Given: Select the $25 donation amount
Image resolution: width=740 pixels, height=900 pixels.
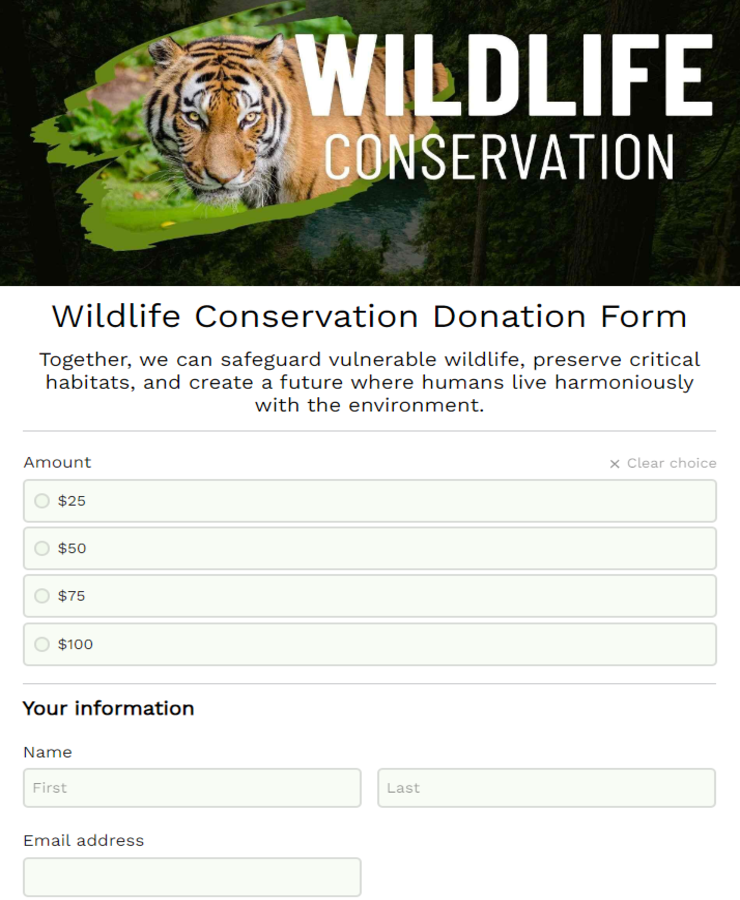Looking at the screenshot, I should 370,500.
